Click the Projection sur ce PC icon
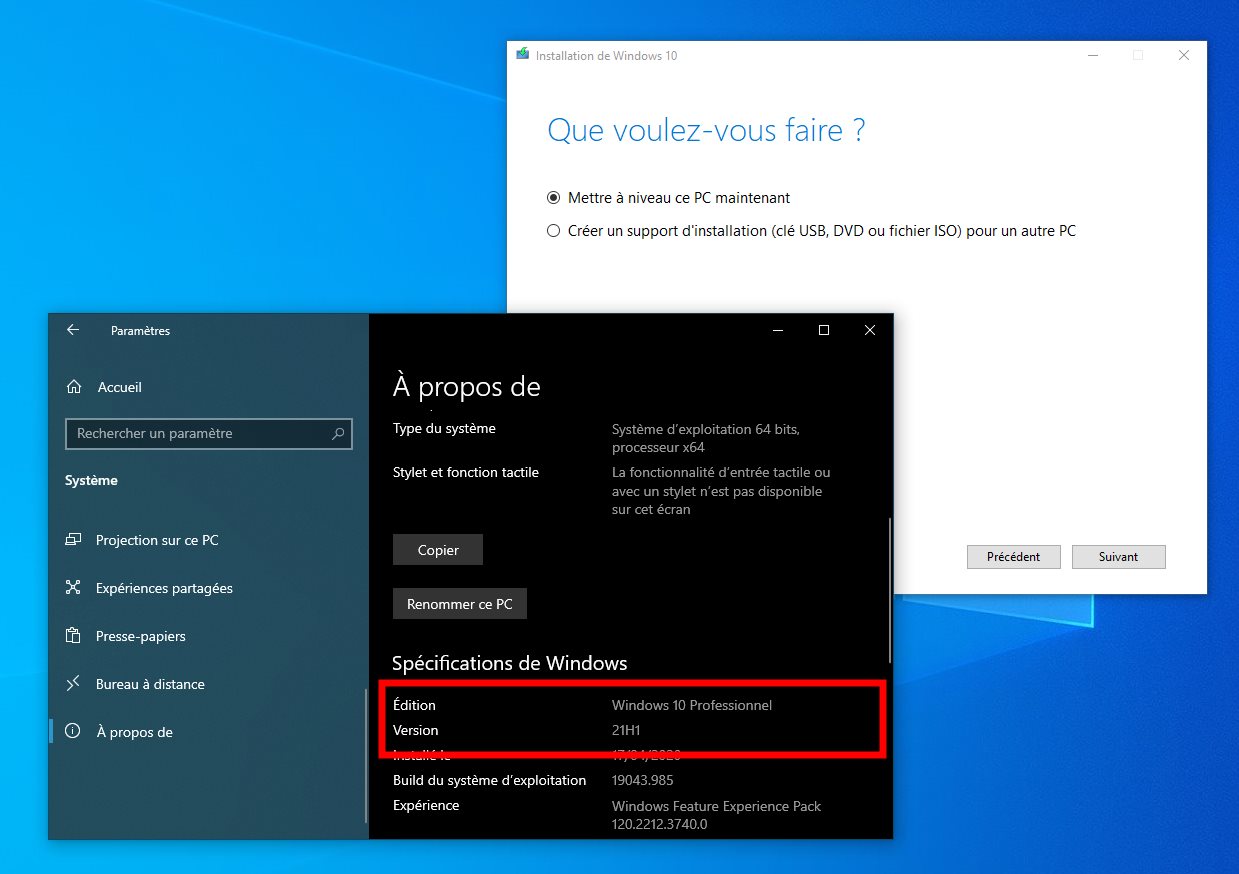Screen dimensions: 1239x874 (73, 540)
